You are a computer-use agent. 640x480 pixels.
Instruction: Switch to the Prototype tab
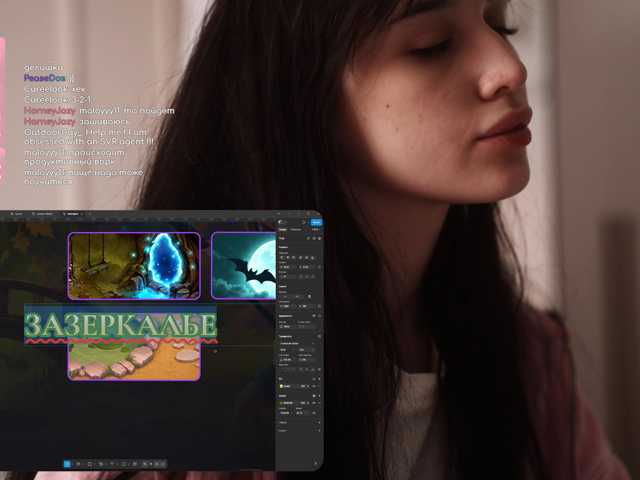(x=296, y=230)
